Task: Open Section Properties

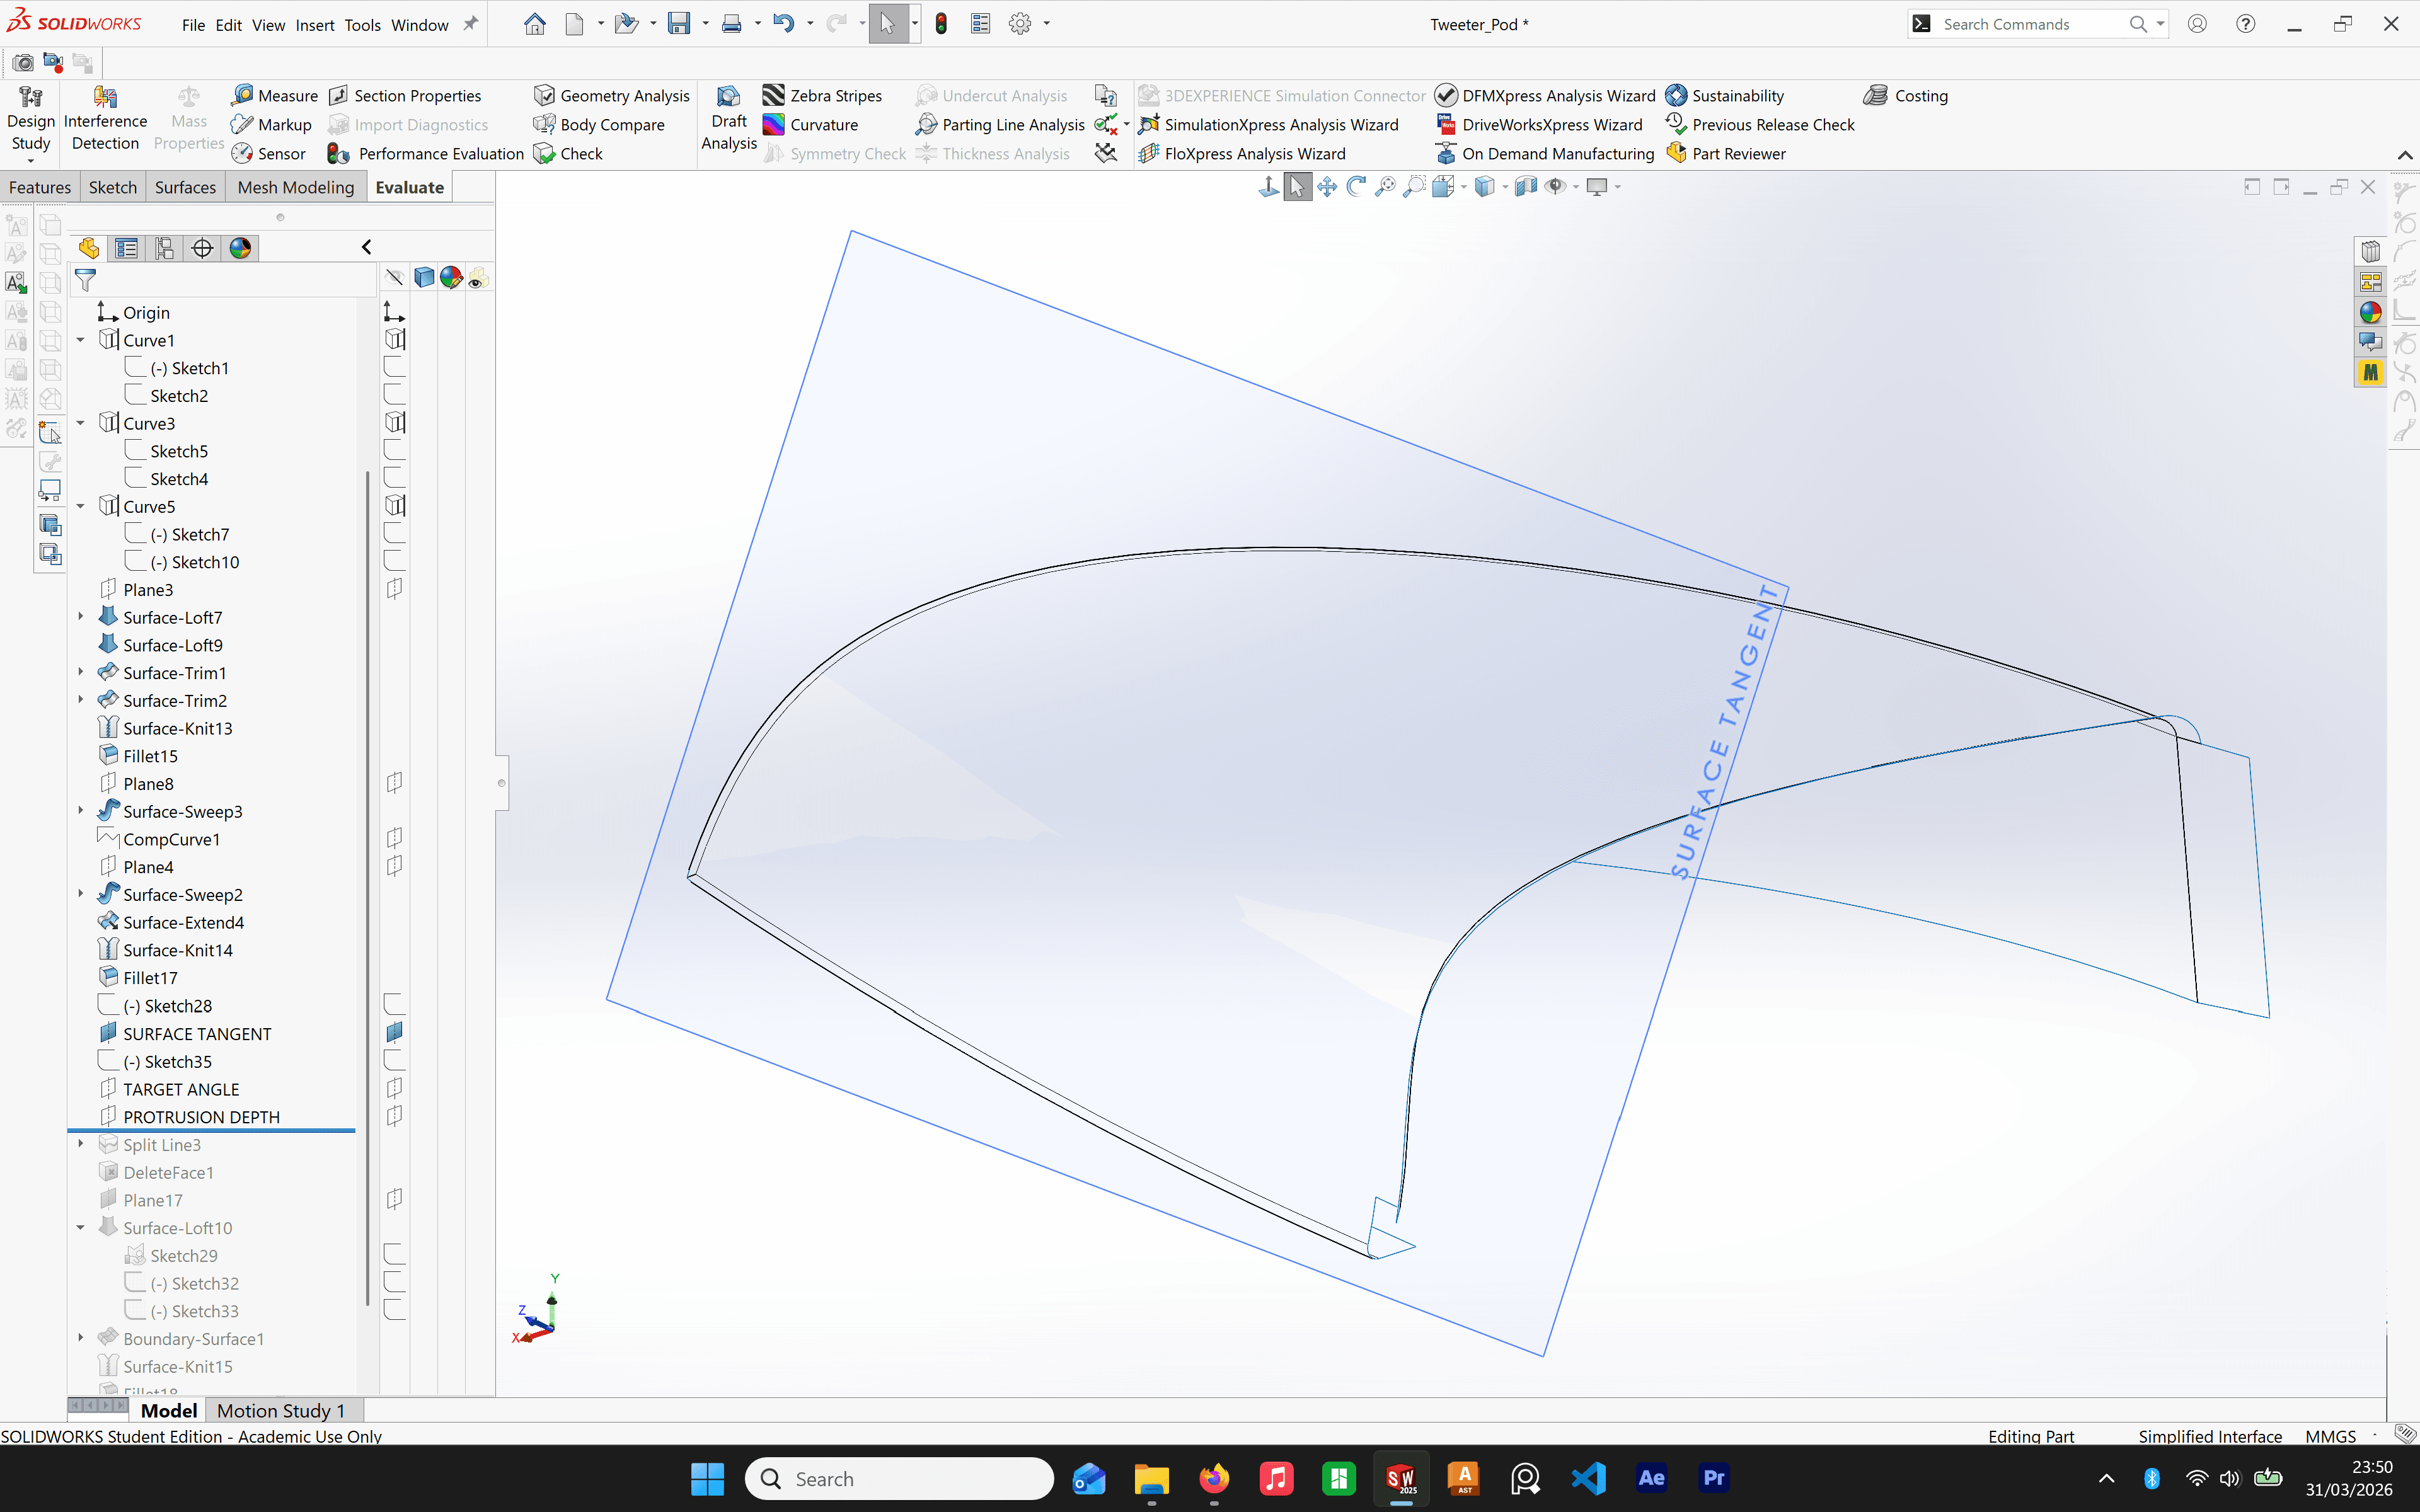Action: click(x=405, y=95)
